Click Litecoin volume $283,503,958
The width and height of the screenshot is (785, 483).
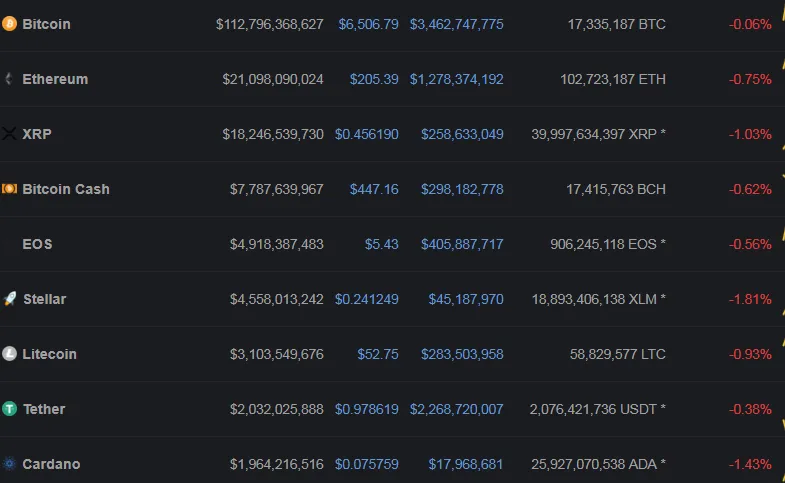coord(462,354)
